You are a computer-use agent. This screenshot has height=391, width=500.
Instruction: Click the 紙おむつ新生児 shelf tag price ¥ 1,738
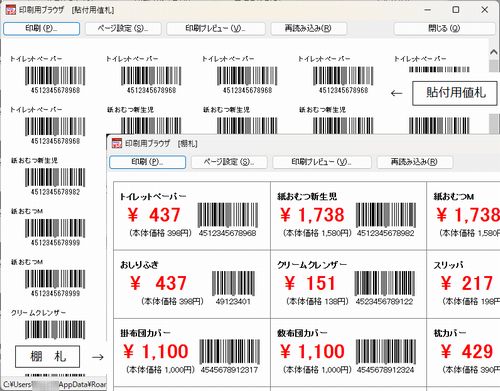click(312, 215)
